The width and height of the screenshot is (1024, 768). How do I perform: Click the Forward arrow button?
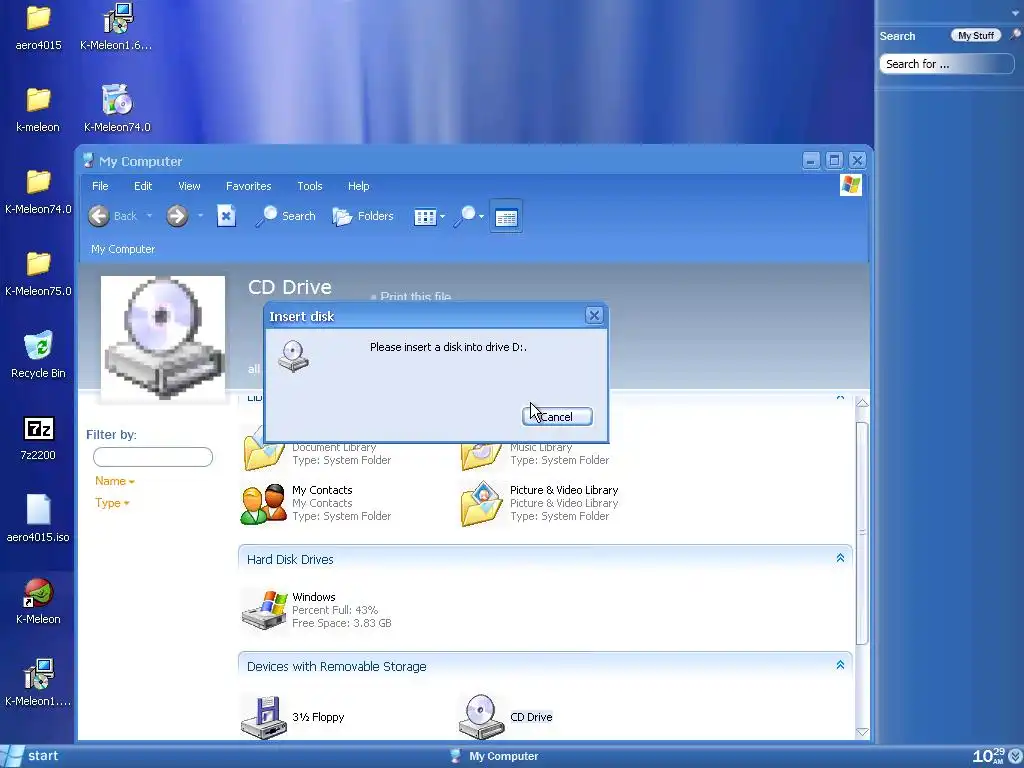[177, 216]
